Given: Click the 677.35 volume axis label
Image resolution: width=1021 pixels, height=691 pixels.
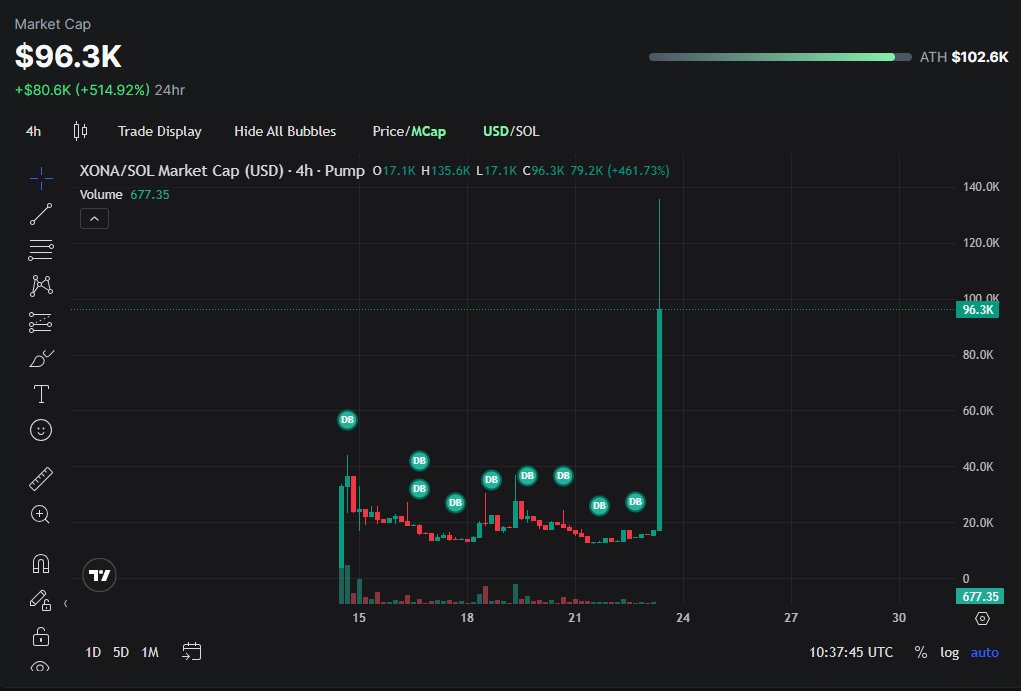Looking at the screenshot, I should tap(980, 596).
